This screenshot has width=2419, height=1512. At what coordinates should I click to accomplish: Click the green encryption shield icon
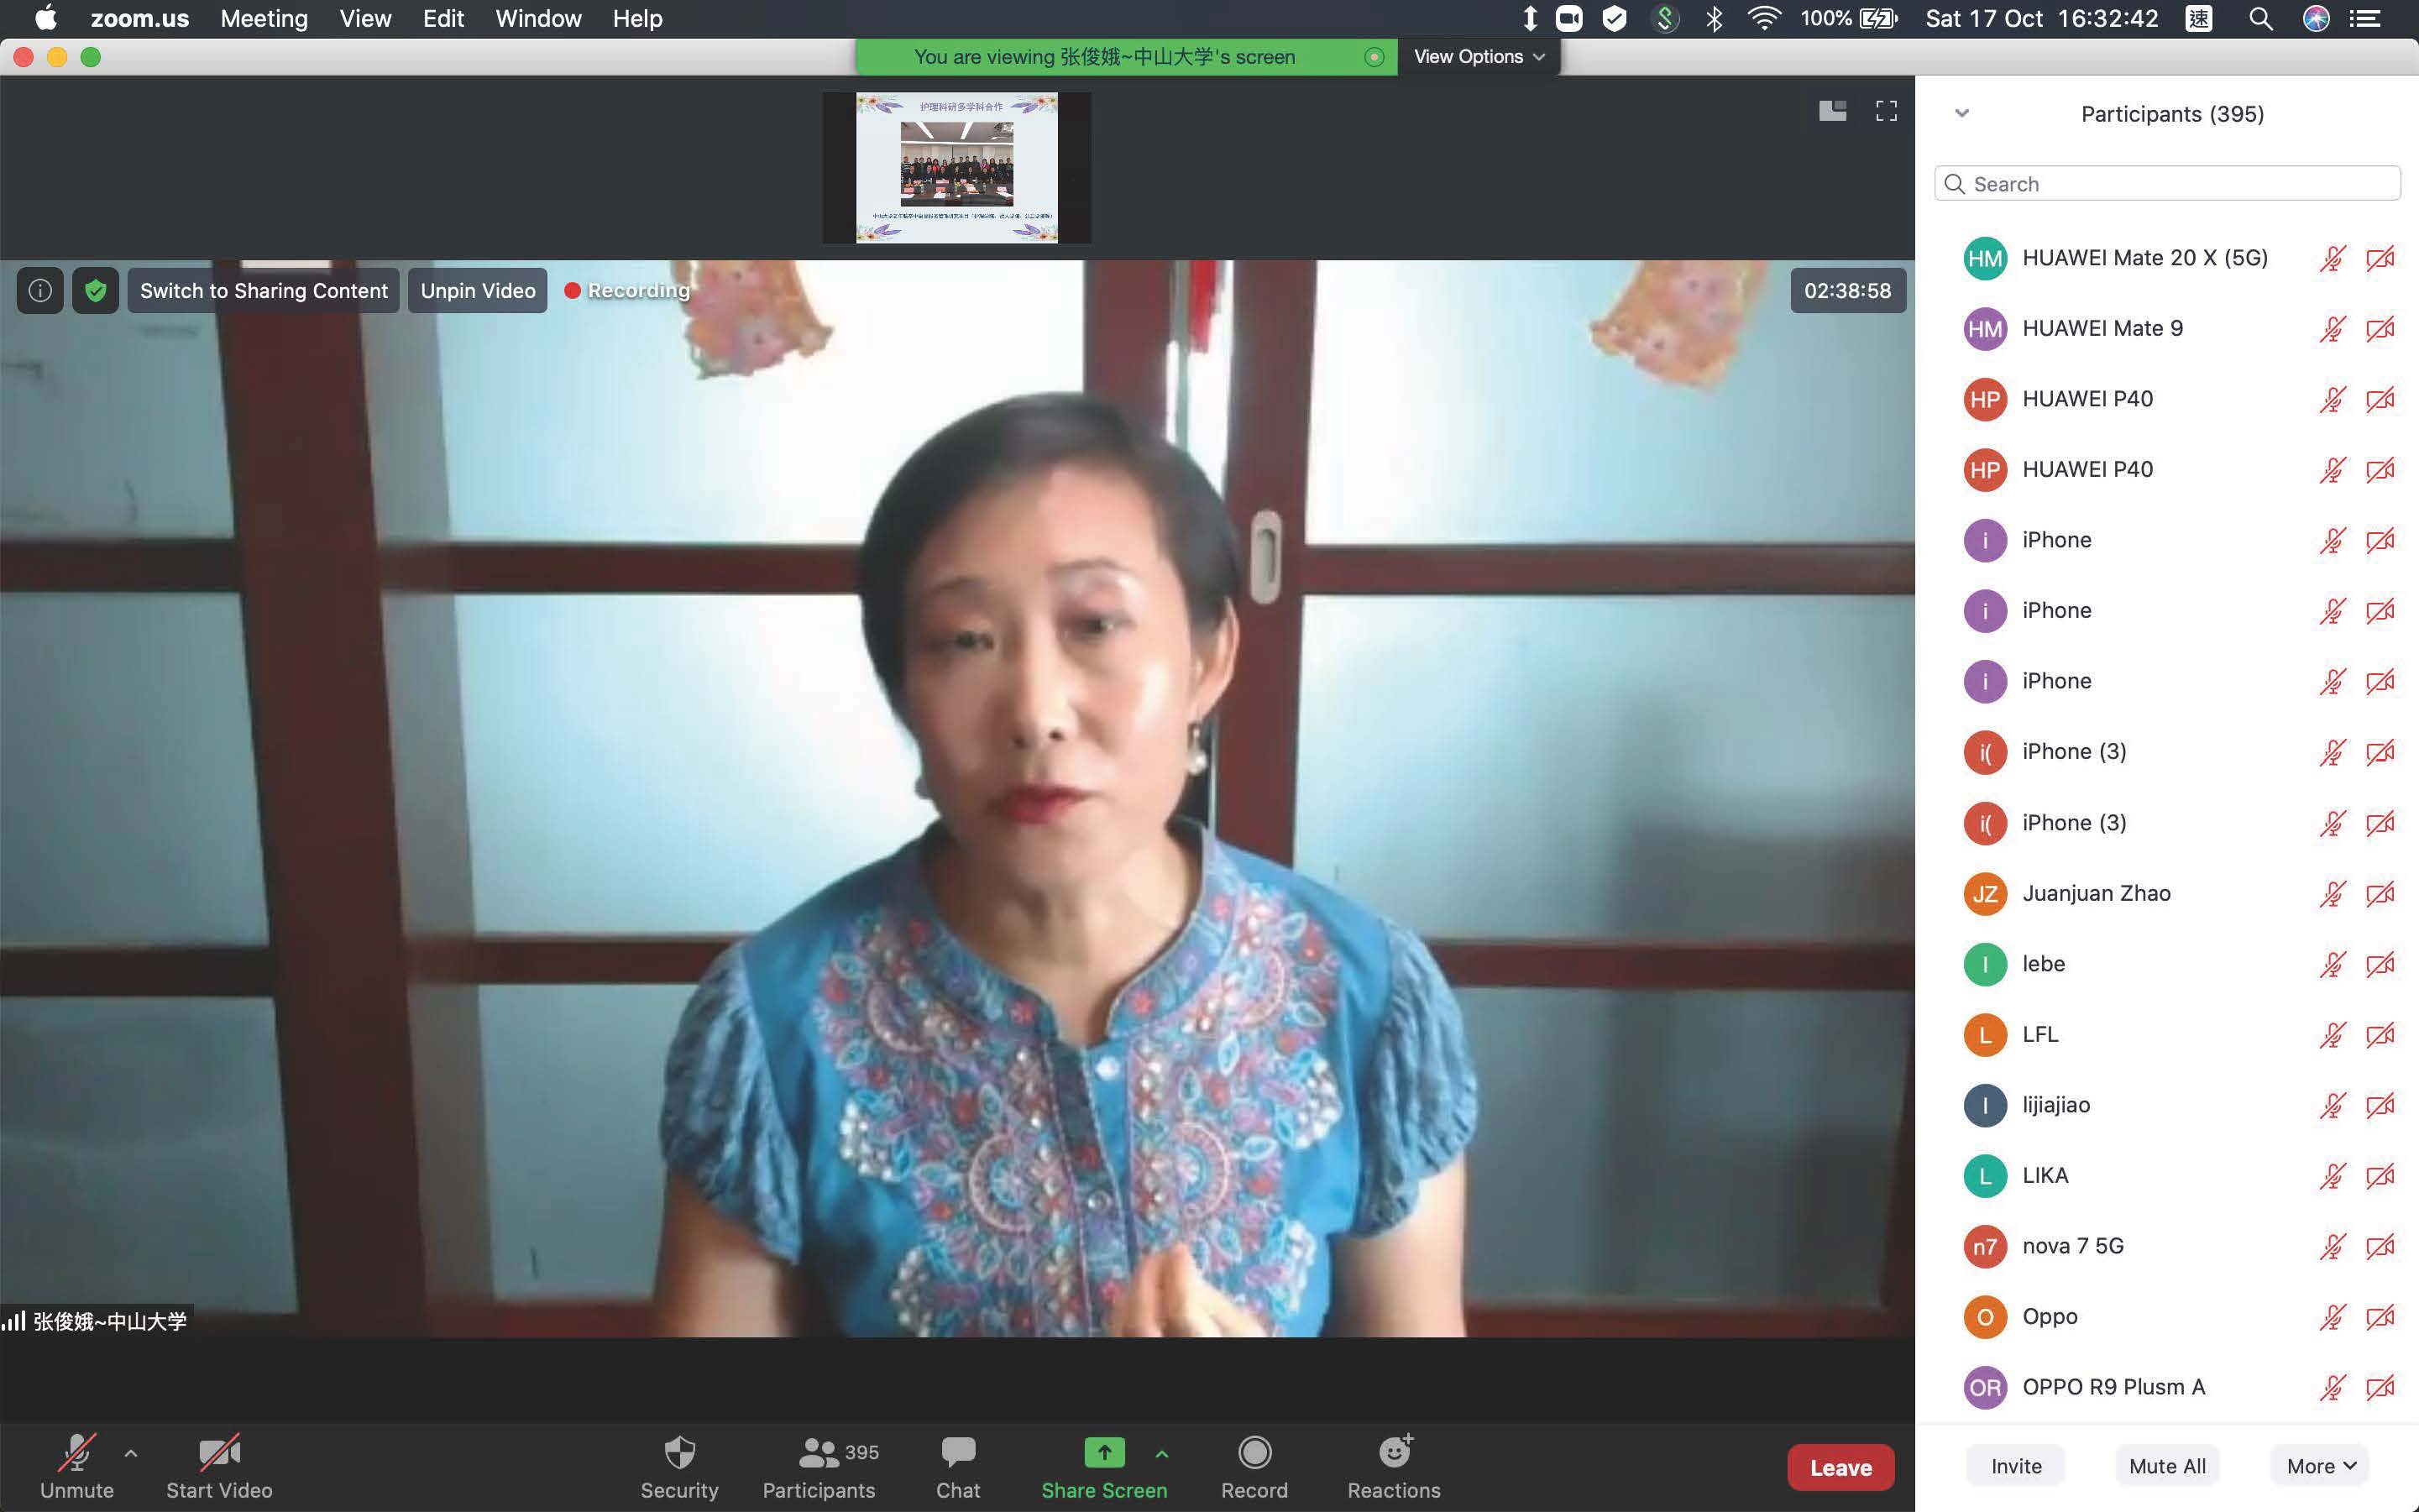coord(95,291)
